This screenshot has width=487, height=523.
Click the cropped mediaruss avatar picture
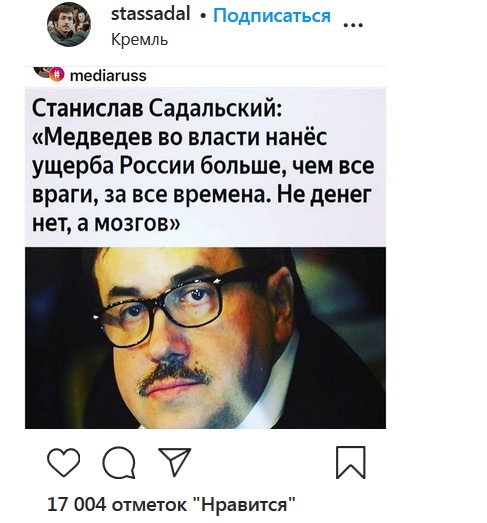[42, 72]
